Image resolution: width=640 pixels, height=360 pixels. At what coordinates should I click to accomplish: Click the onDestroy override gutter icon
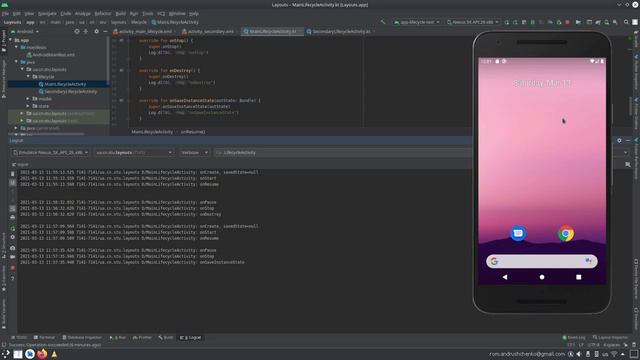click(121, 71)
